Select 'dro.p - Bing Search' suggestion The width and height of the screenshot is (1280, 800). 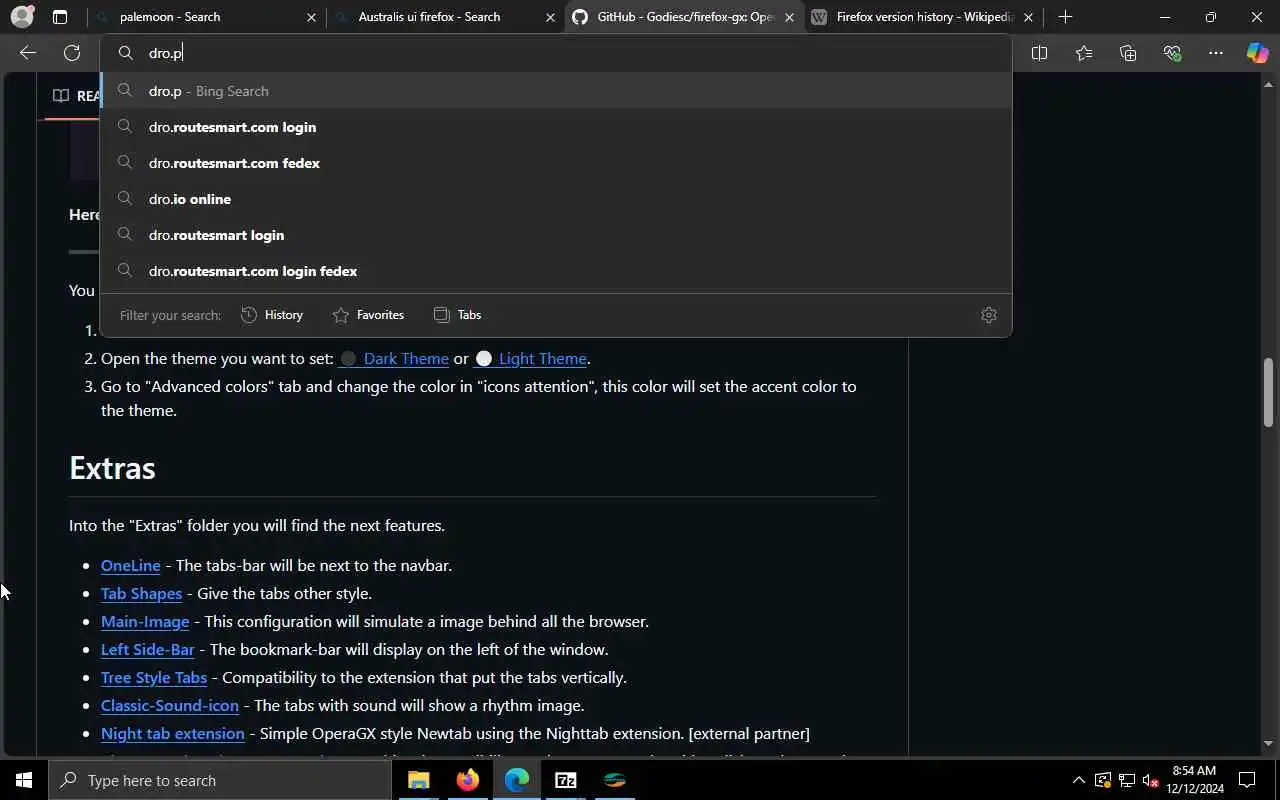pos(556,91)
